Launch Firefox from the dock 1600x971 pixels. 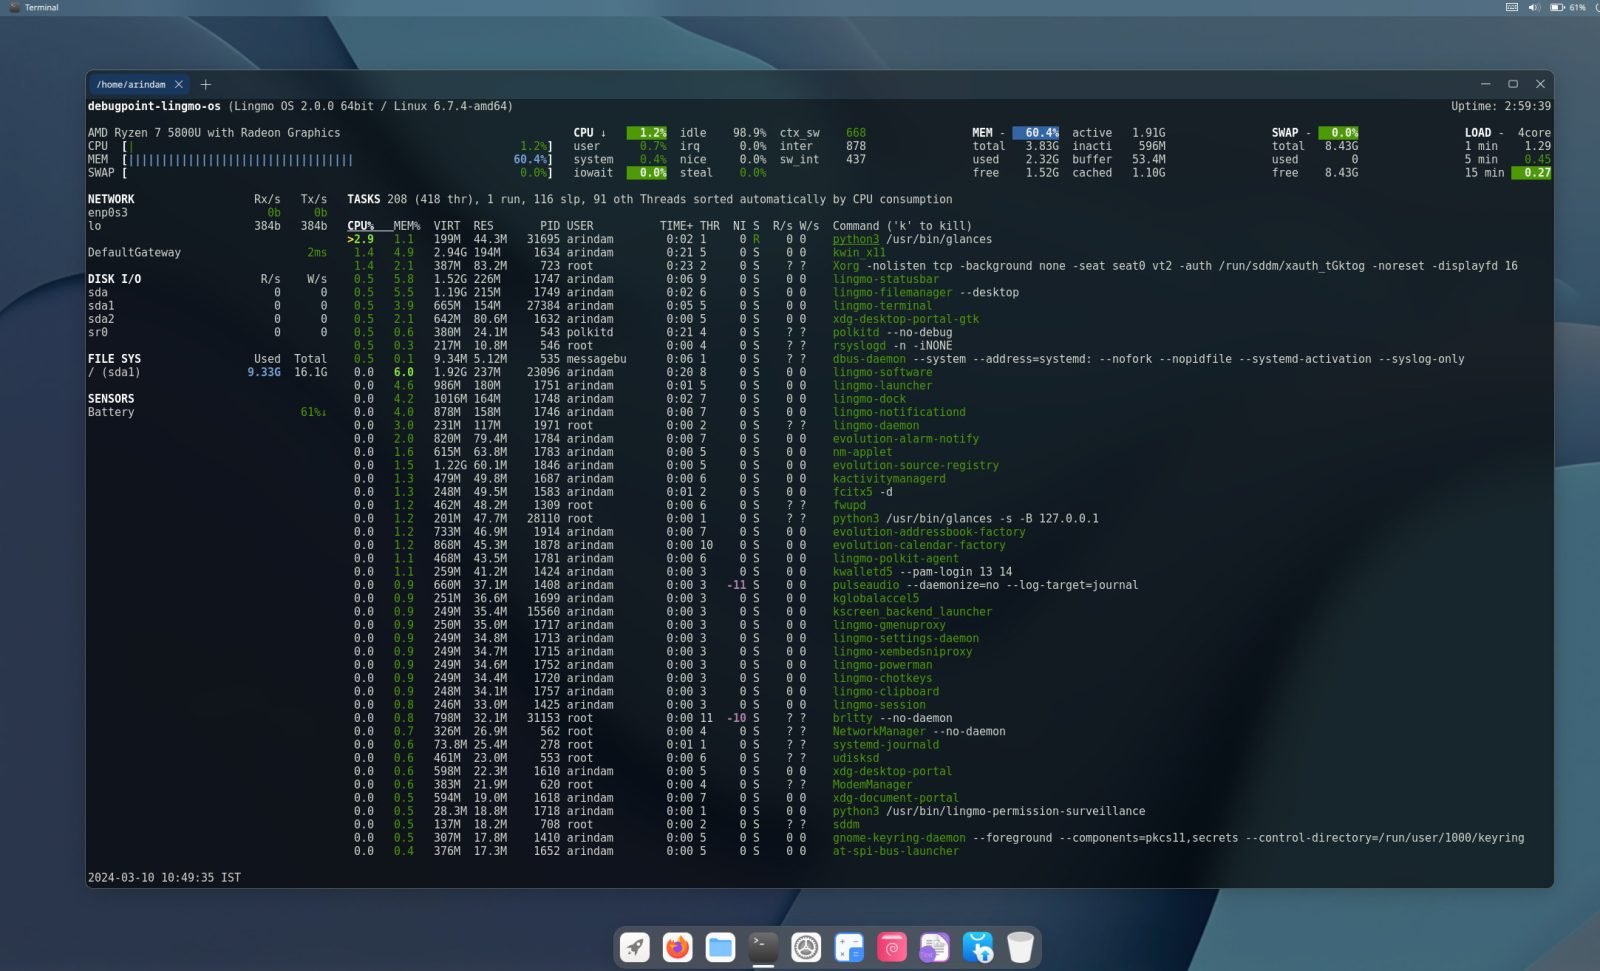pos(678,946)
